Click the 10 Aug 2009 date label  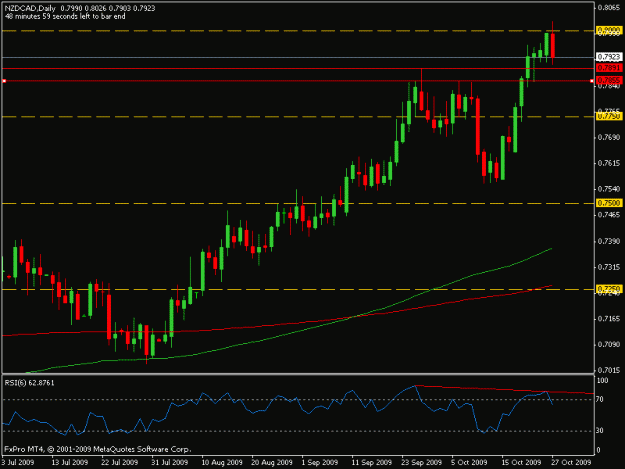coord(222,462)
